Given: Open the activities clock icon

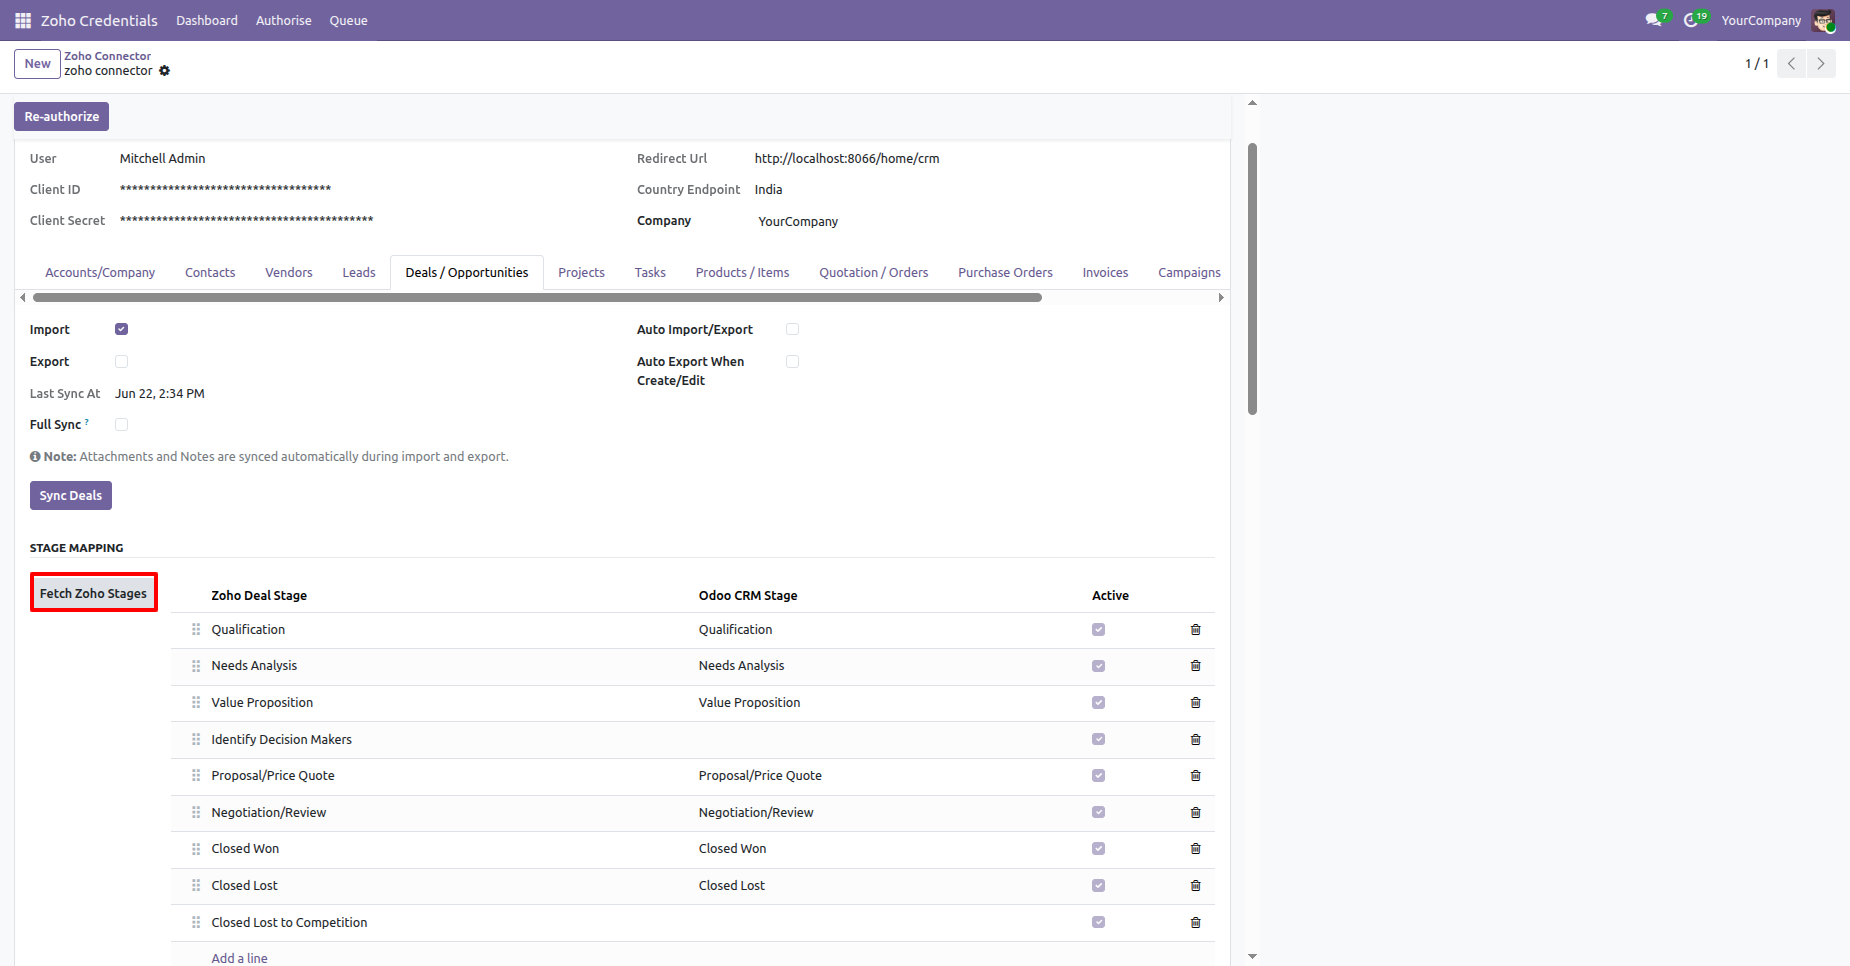Looking at the screenshot, I should click(1693, 20).
